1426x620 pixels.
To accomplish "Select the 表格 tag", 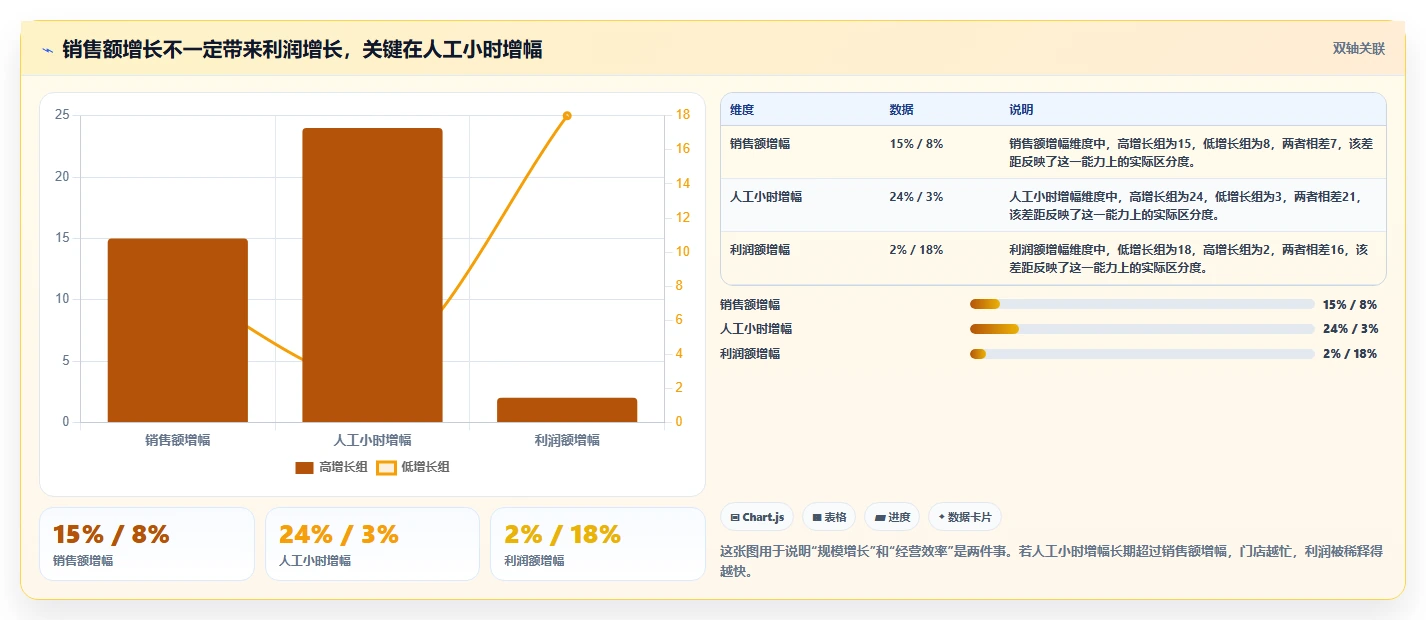I will pyautogui.click(x=829, y=517).
